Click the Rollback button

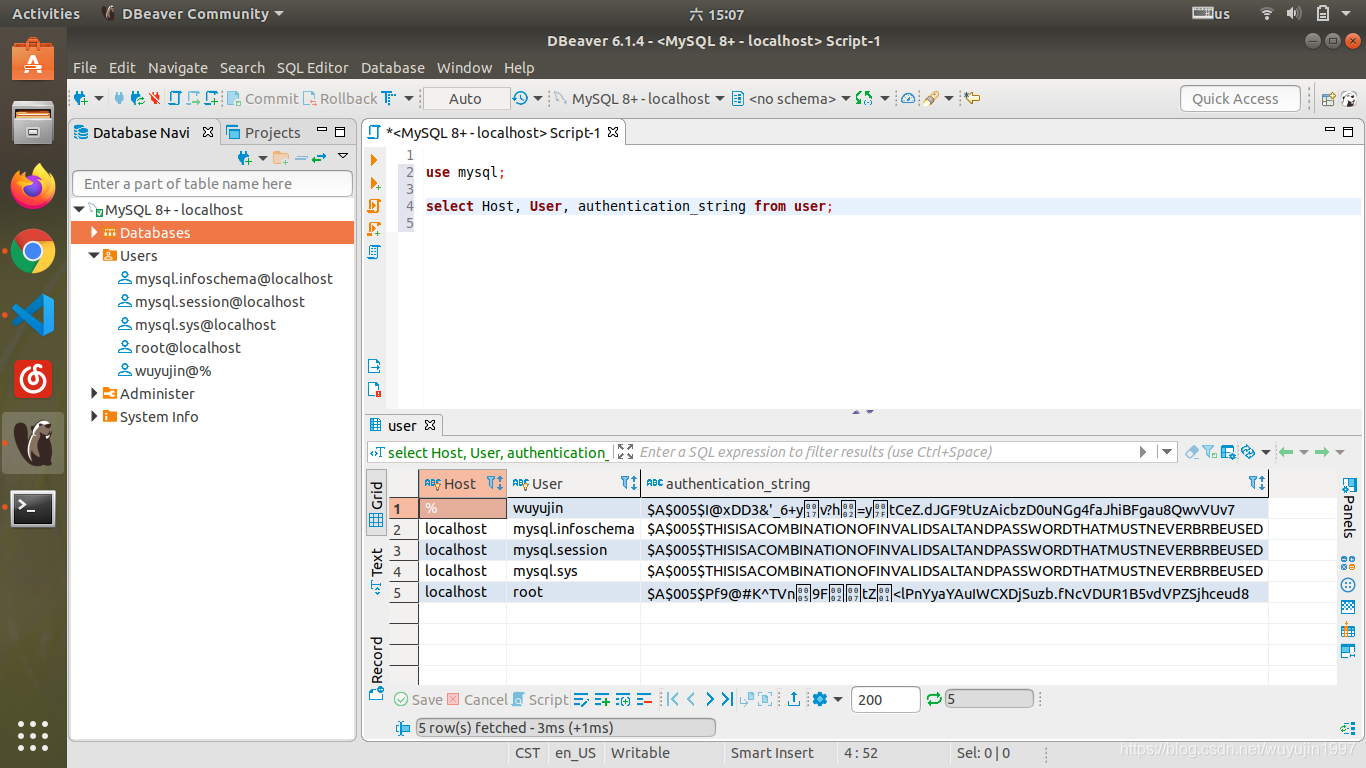click(x=339, y=99)
